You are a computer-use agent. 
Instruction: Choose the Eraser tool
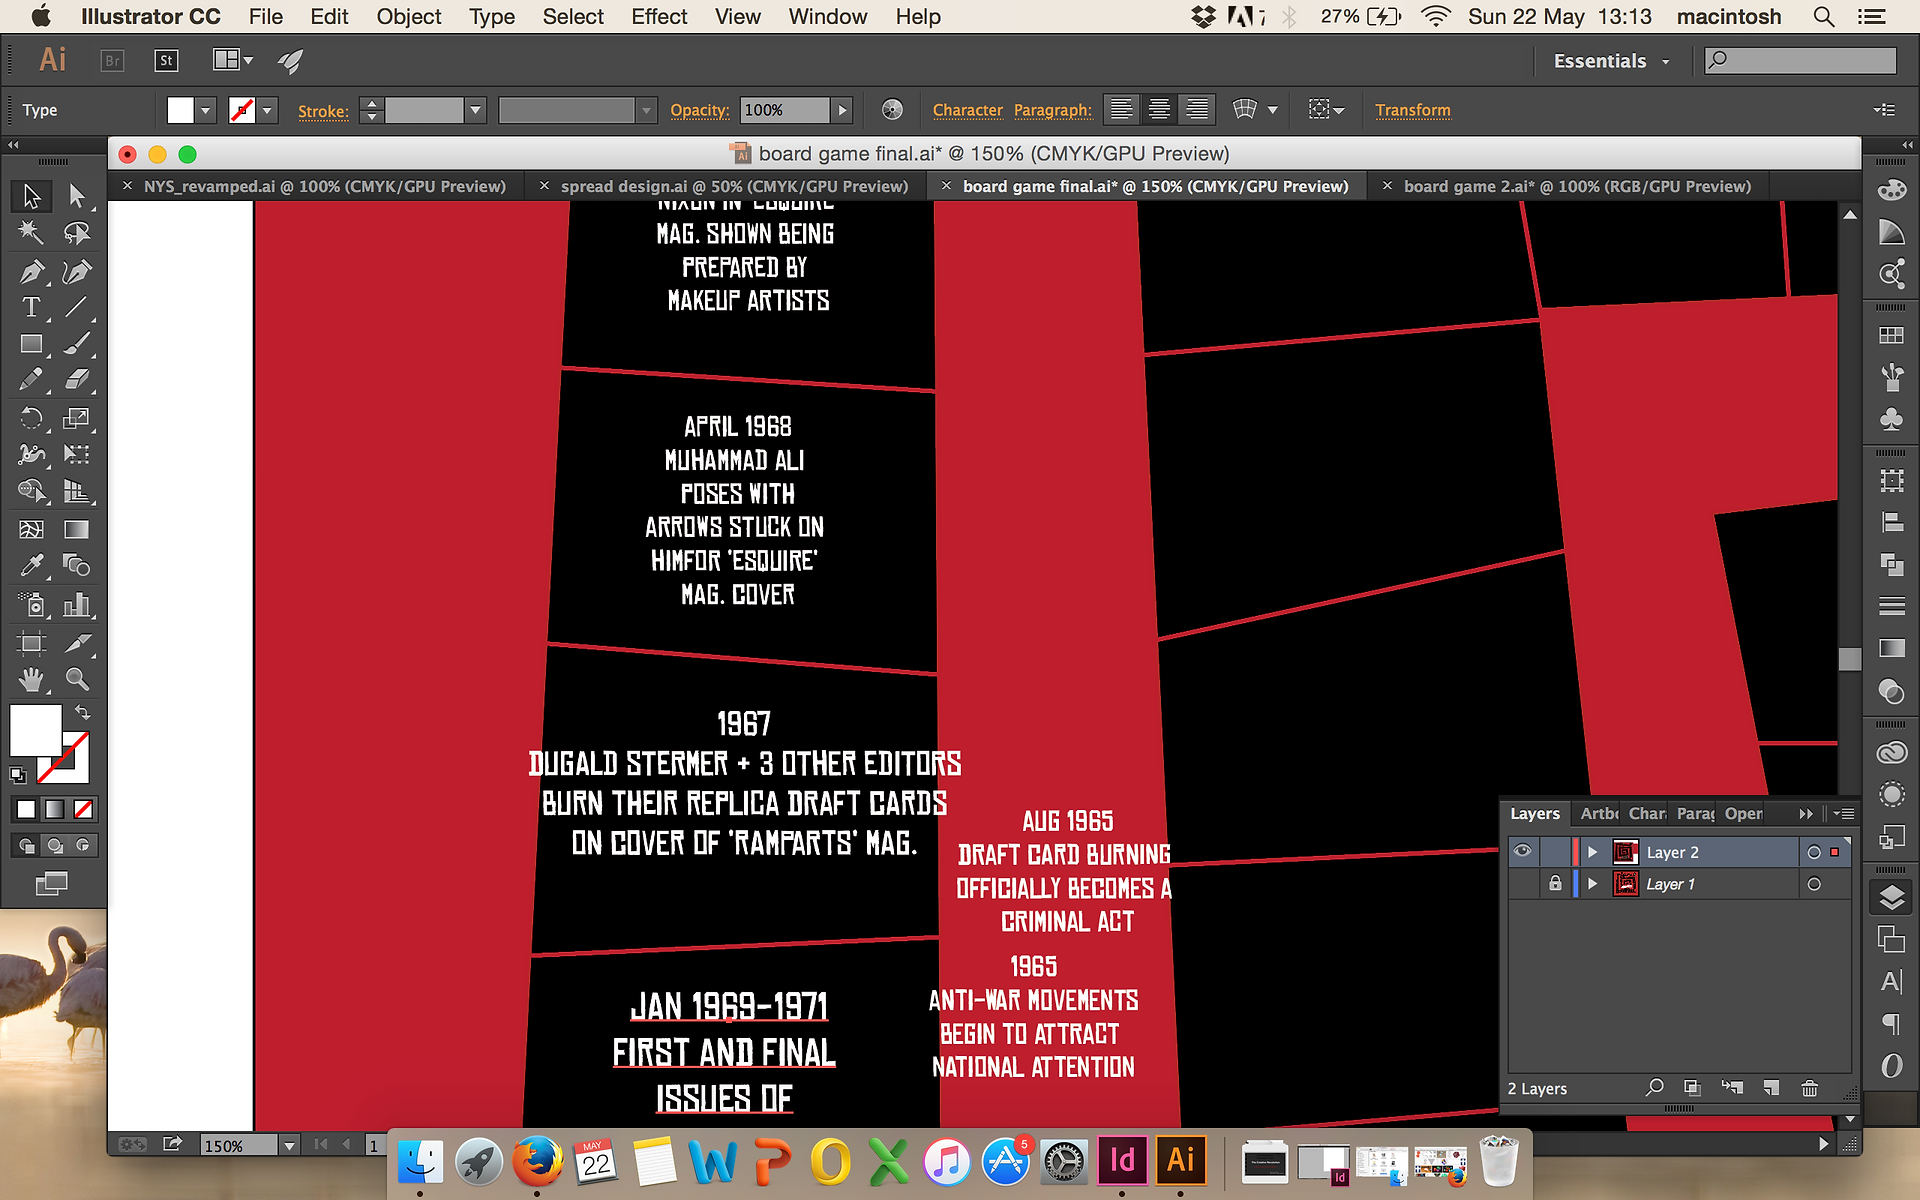click(x=77, y=380)
